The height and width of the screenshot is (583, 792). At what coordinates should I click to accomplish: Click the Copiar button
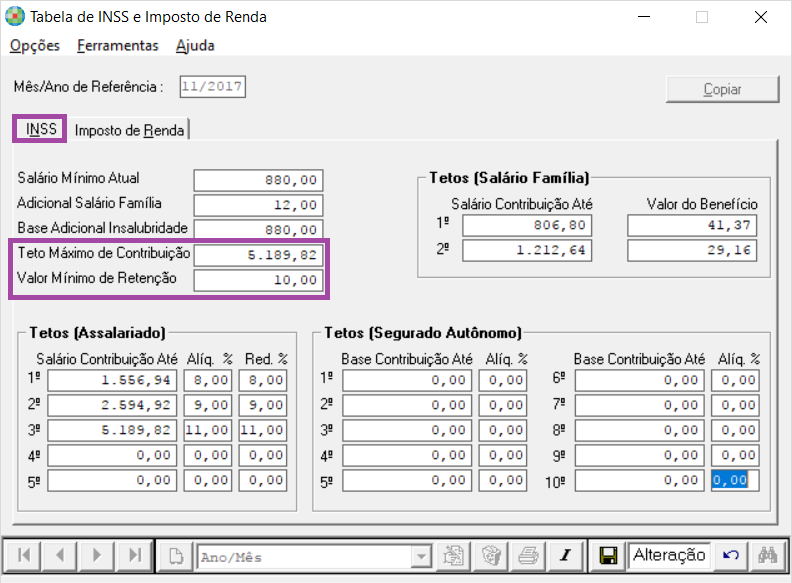point(722,89)
